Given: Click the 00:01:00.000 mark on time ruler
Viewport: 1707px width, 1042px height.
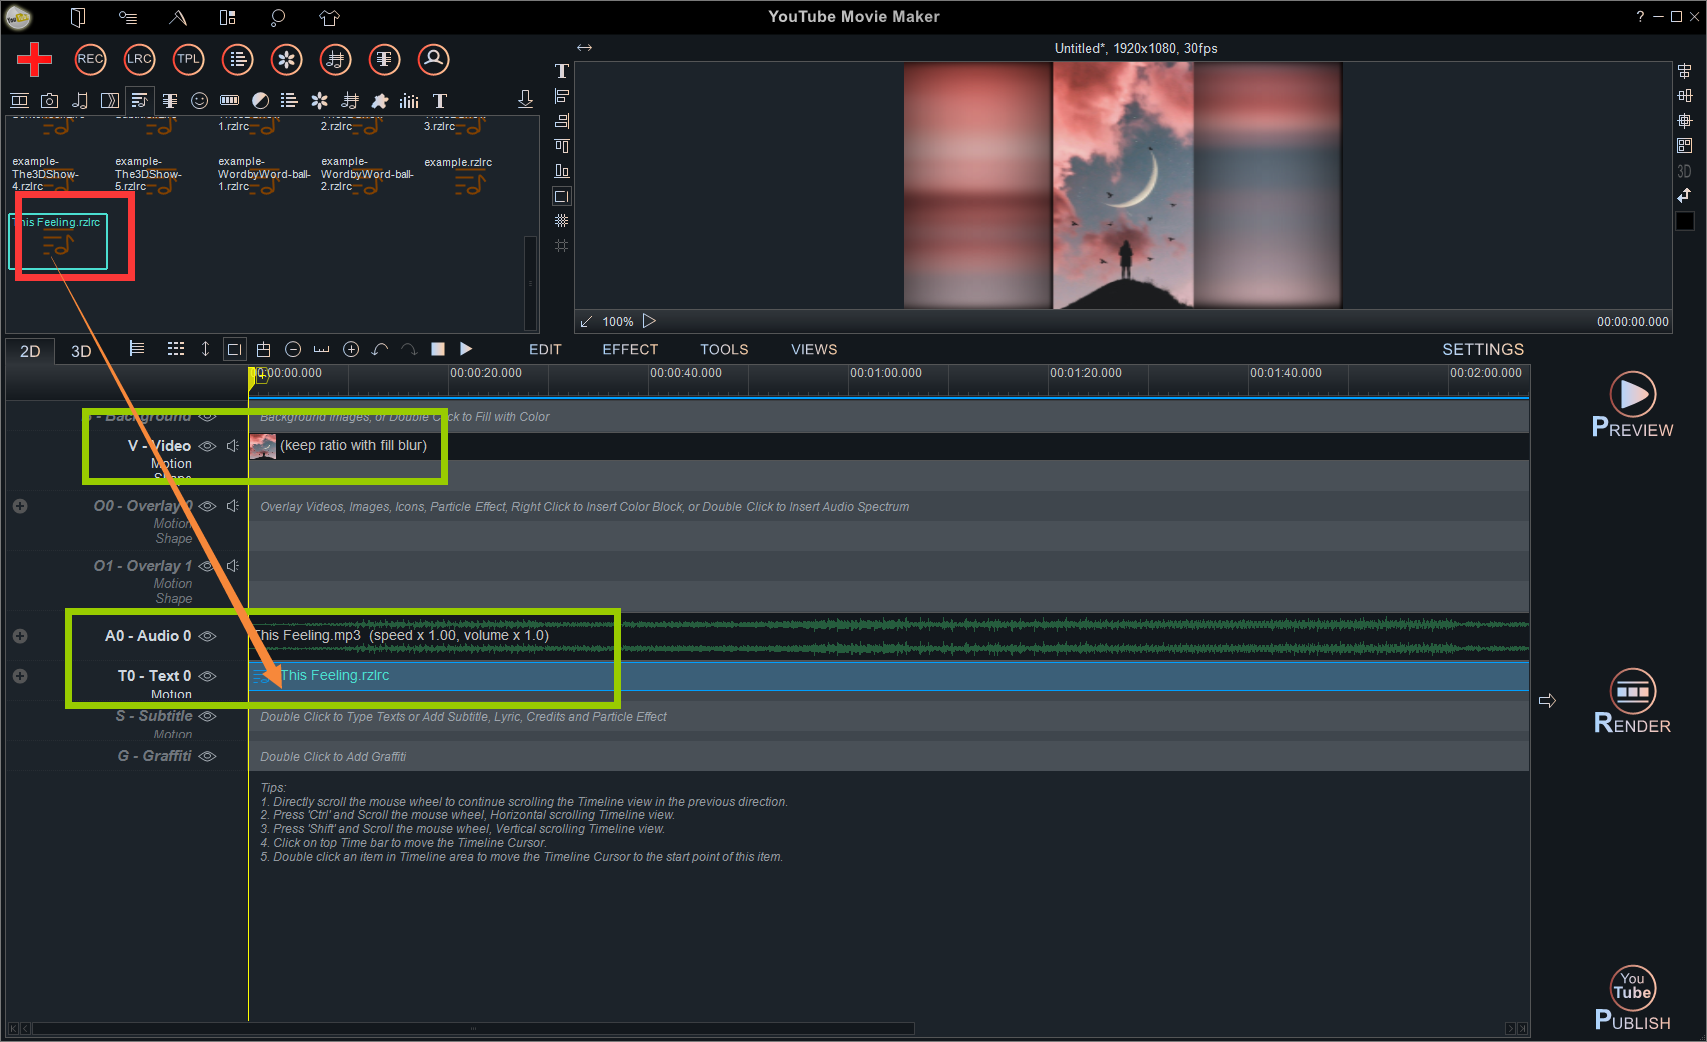Looking at the screenshot, I should (x=886, y=373).
